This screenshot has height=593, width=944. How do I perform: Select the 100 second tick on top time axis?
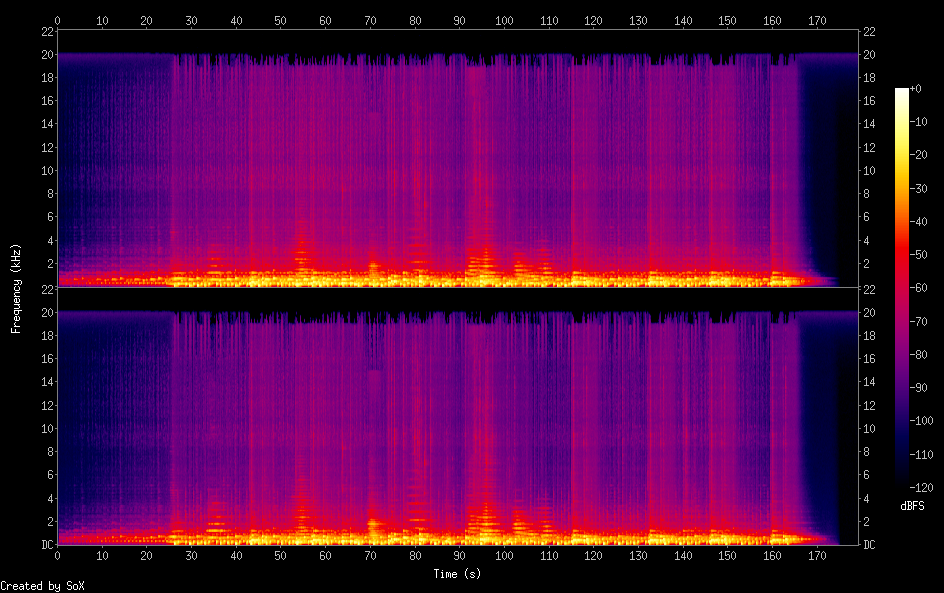[x=504, y=19]
